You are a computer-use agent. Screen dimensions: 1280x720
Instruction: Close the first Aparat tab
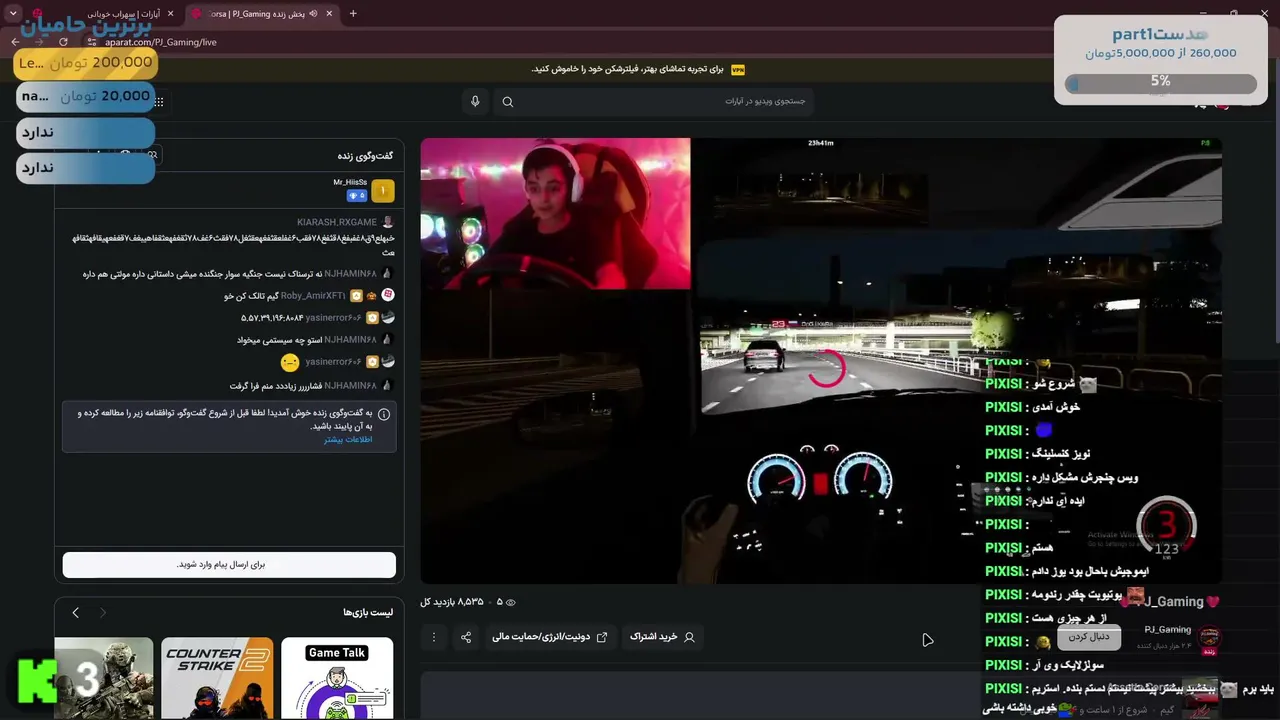[170, 14]
